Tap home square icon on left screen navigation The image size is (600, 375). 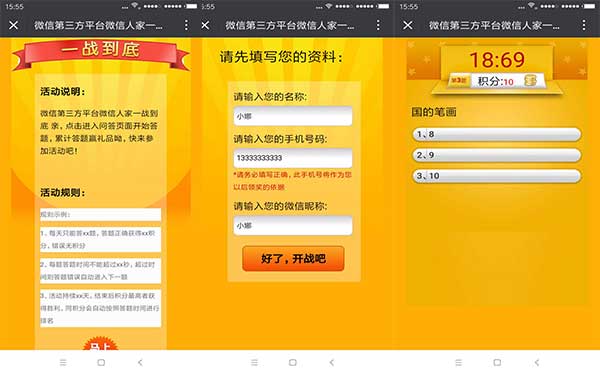101,362
